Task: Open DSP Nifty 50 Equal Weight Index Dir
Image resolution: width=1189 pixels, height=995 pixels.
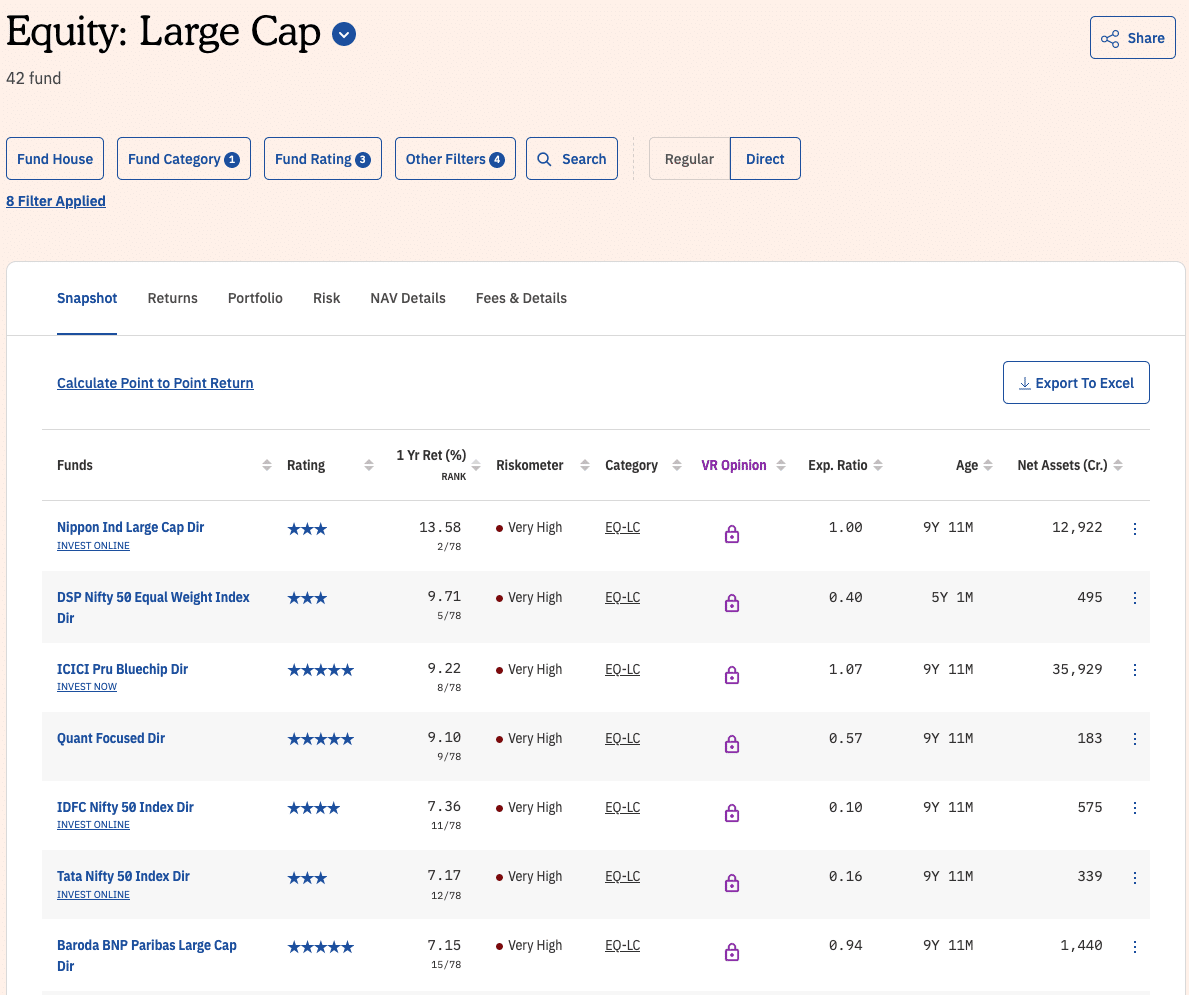Action: [x=153, y=607]
